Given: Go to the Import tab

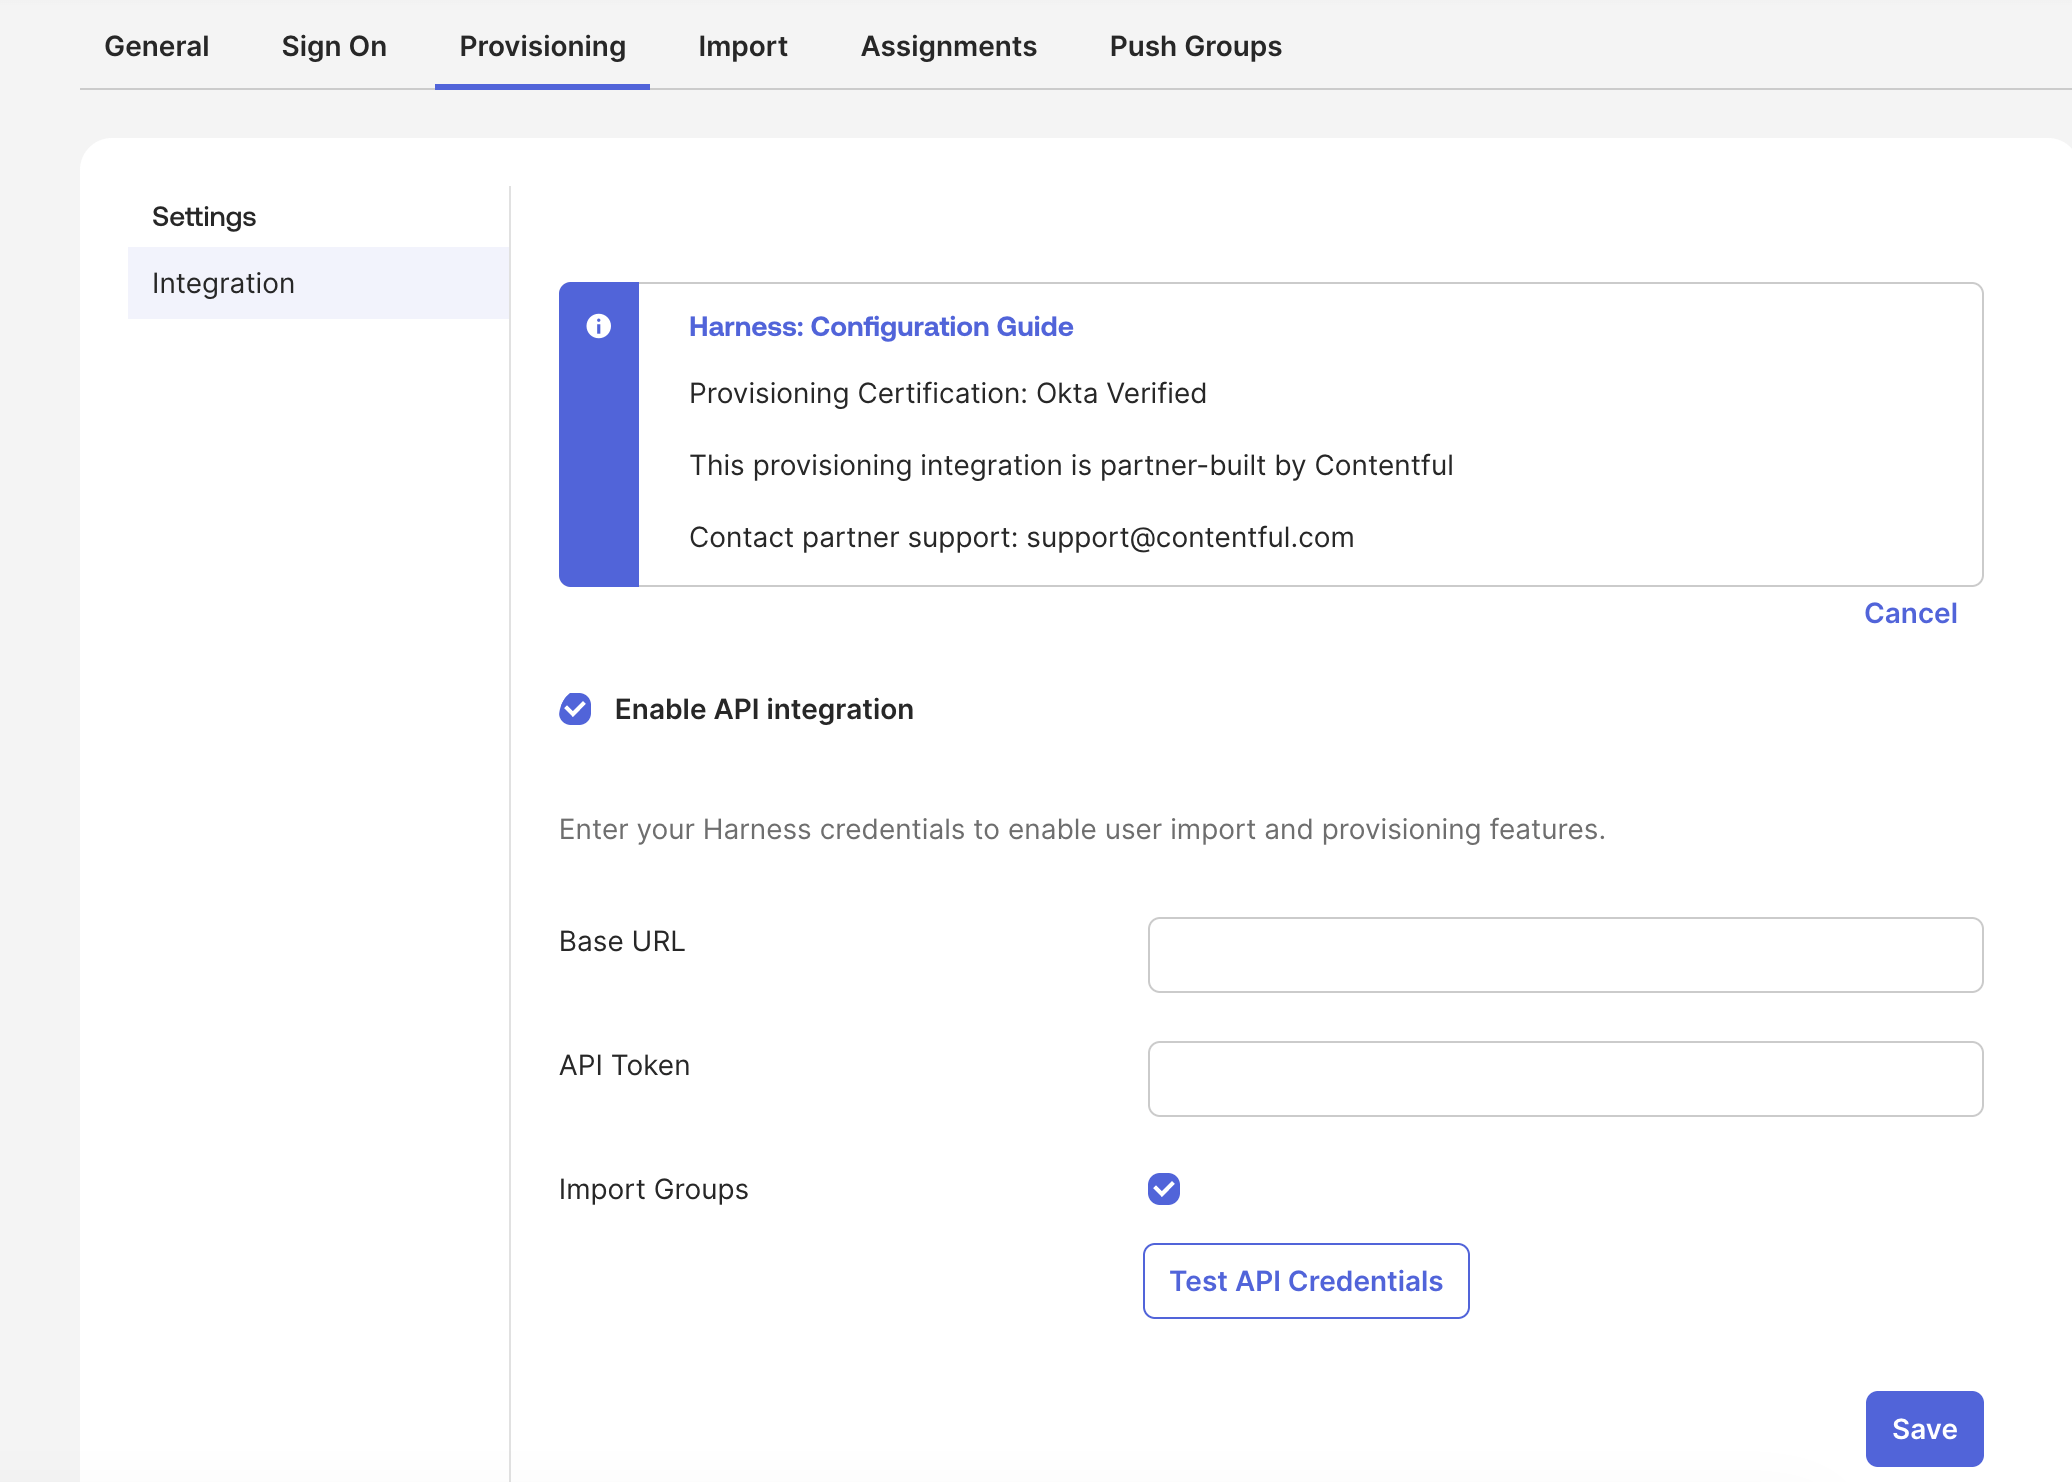Looking at the screenshot, I should [743, 46].
